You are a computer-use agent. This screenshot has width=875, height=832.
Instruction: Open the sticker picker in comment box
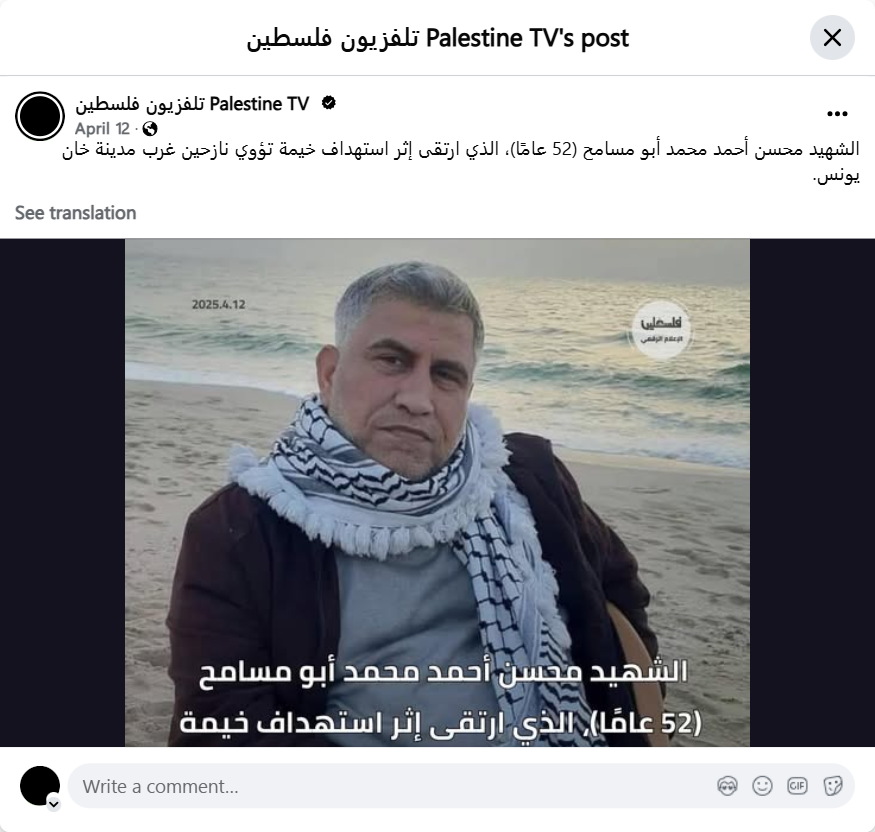pos(833,786)
